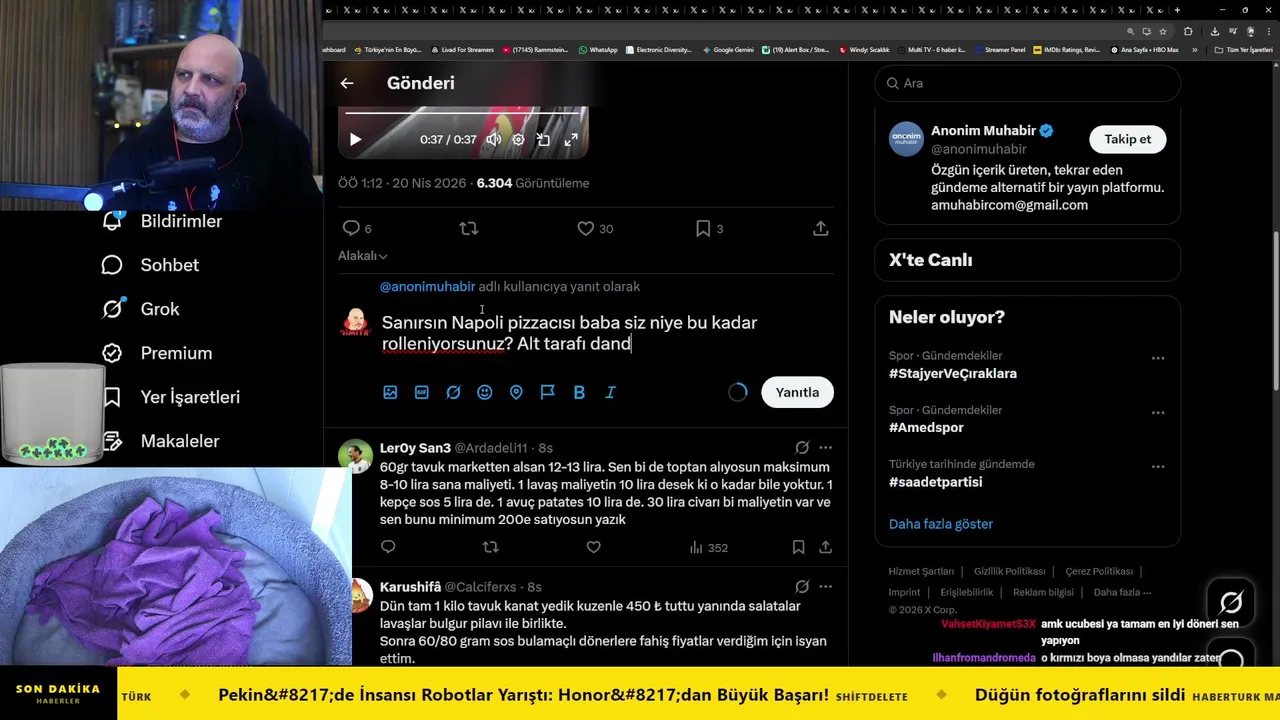This screenshot has width=1280, height=720.
Task: Open more options on LerOy San3 reply
Action: click(825, 448)
